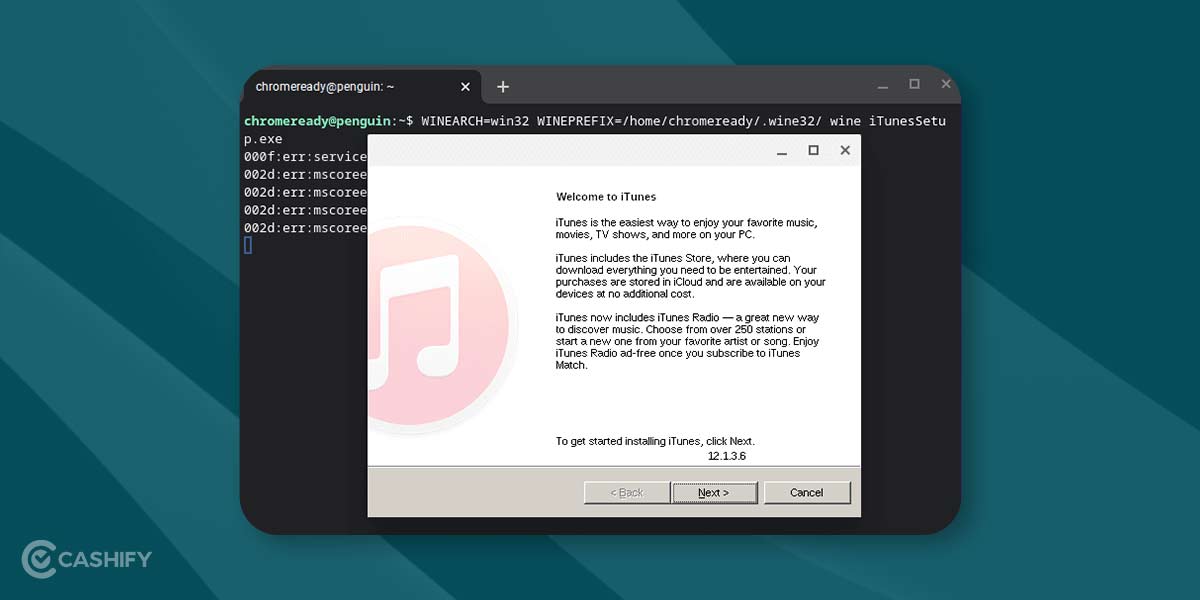Click the disabled Back button
The height and width of the screenshot is (600, 1200).
[626, 492]
